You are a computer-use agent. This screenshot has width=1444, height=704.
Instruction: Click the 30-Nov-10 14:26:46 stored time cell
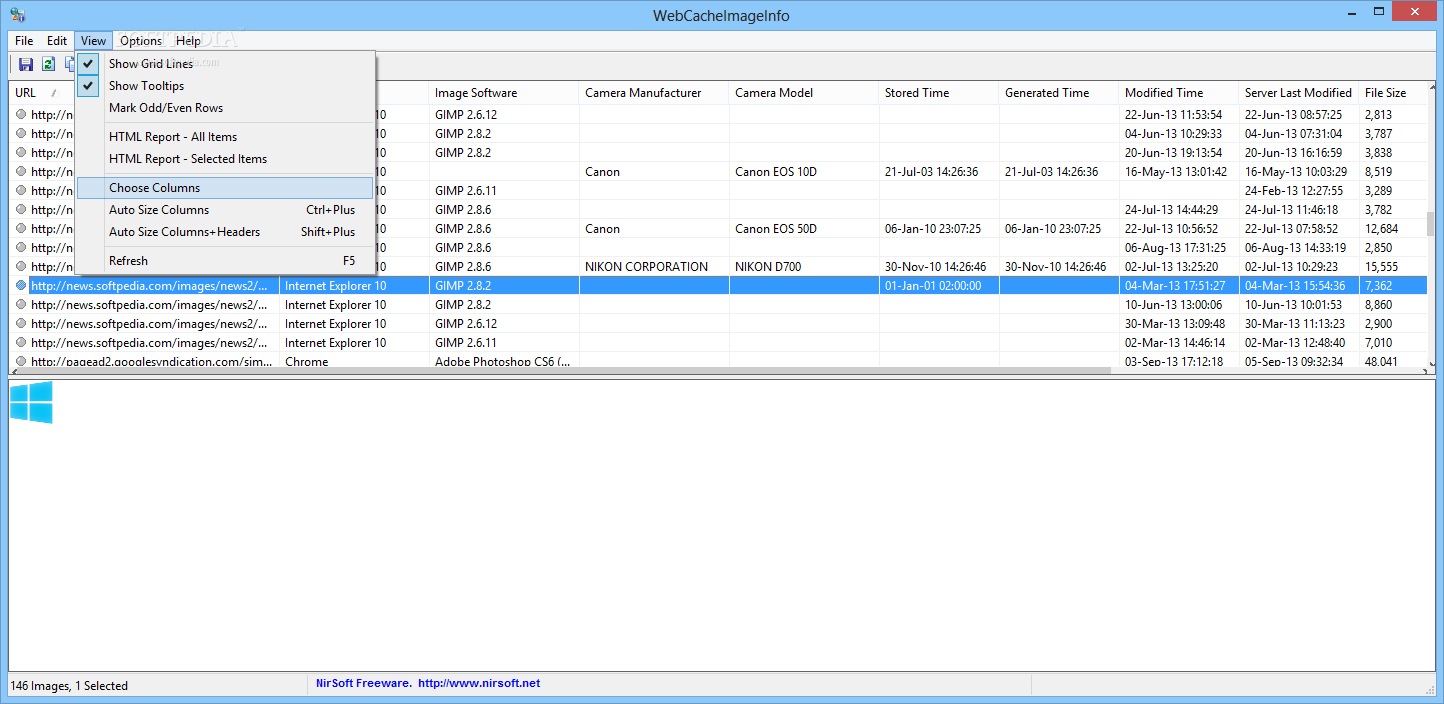click(939, 267)
